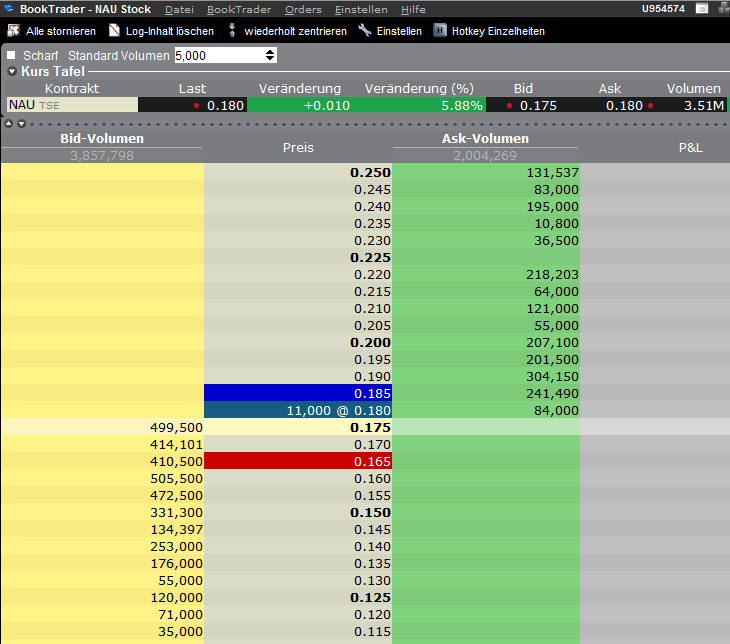Click total bid volume 3,857,798

point(102,156)
